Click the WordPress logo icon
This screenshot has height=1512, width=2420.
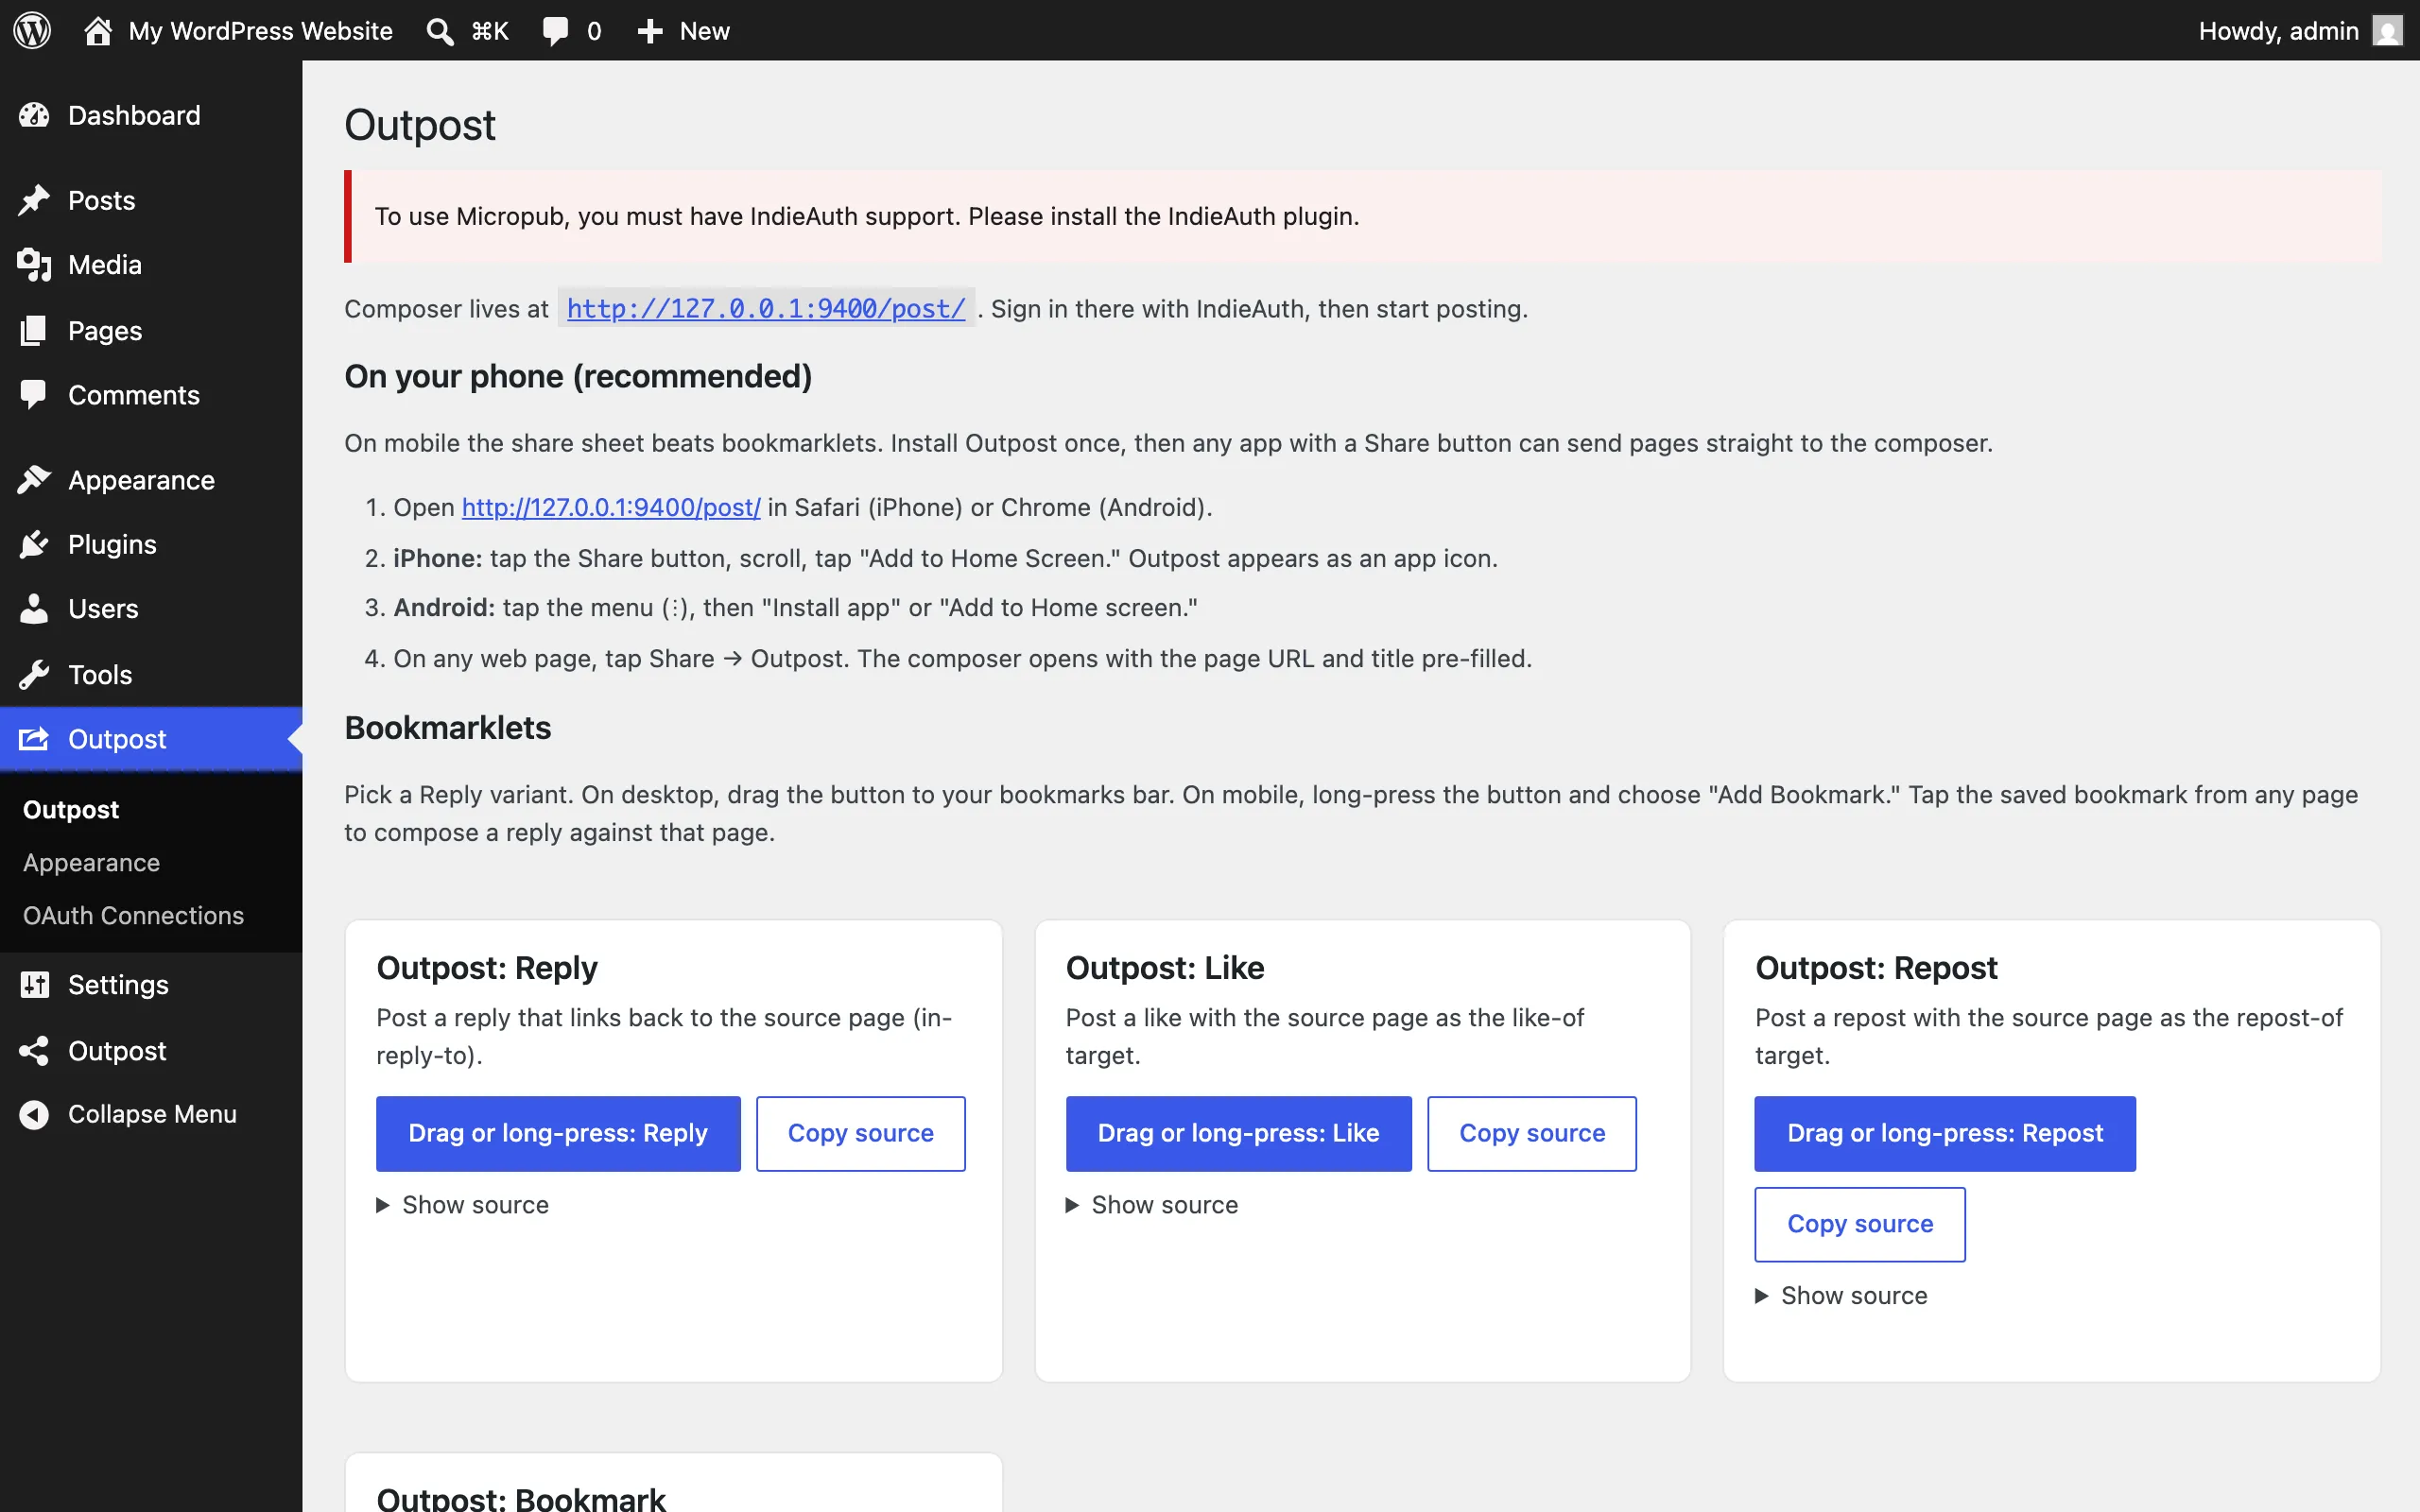pyautogui.click(x=32, y=30)
